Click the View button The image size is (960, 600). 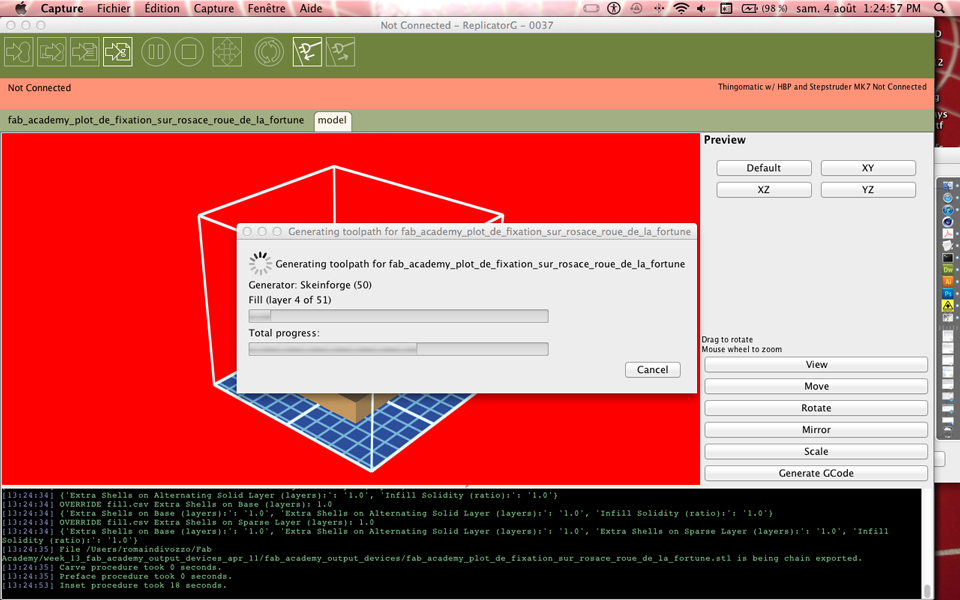click(x=816, y=364)
